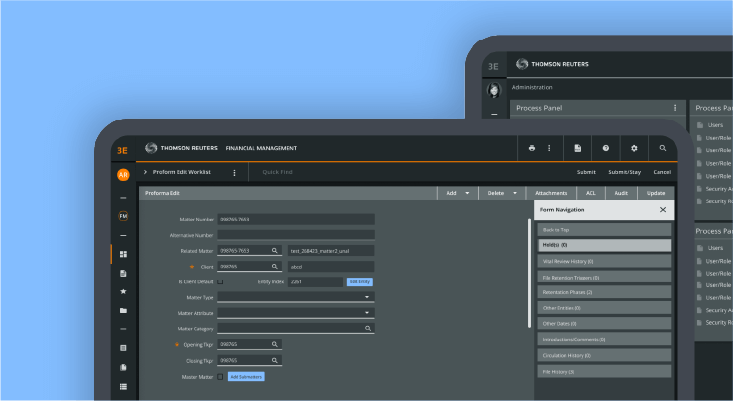Select the FM module icon in the sidebar

tap(123, 216)
